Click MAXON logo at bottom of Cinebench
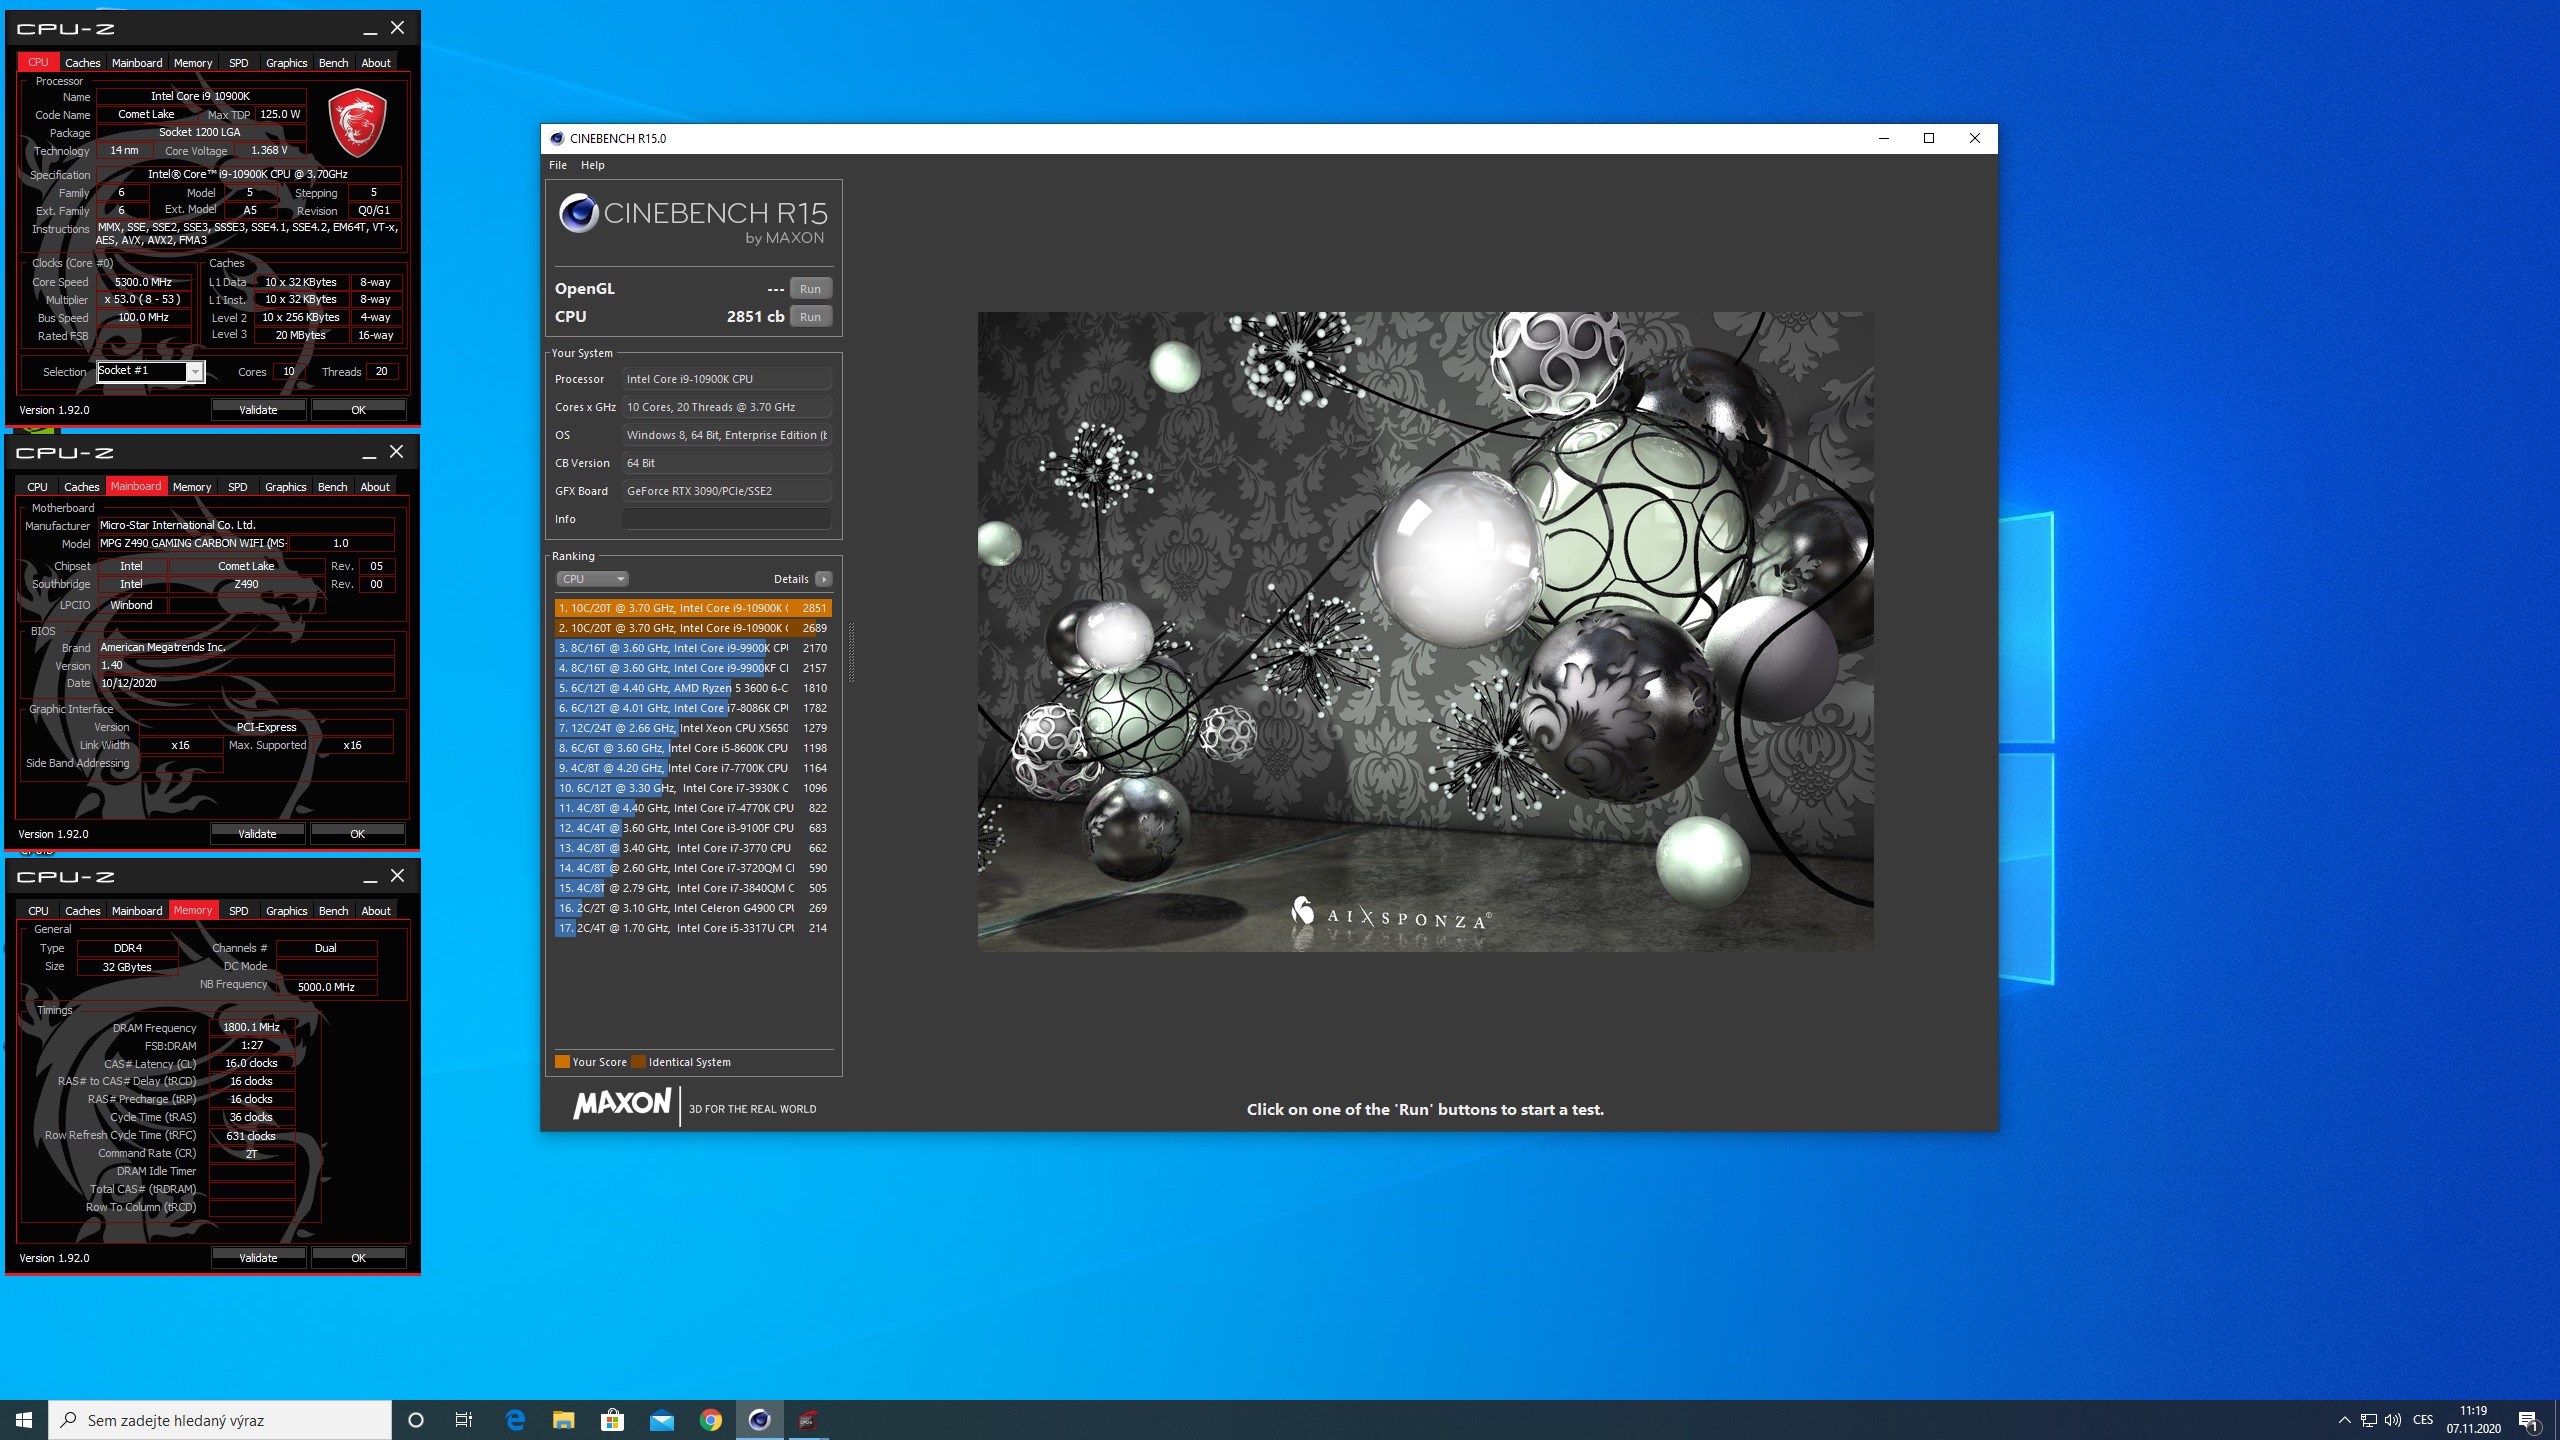 pos(622,1104)
